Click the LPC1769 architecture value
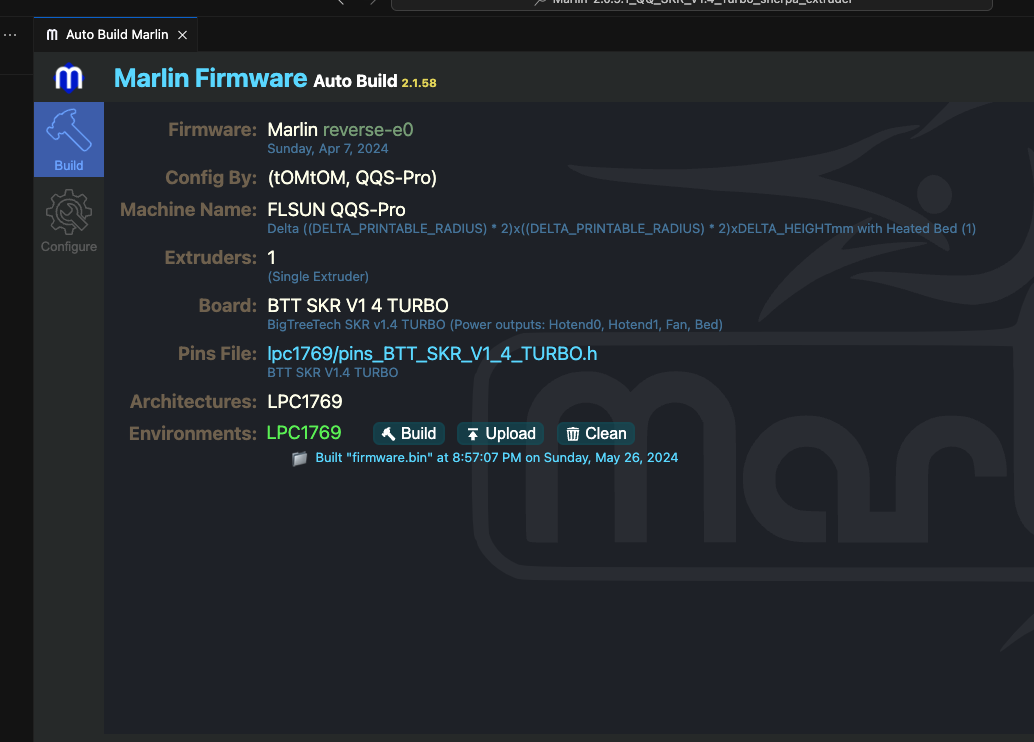Image resolution: width=1034 pixels, height=742 pixels. coord(305,402)
